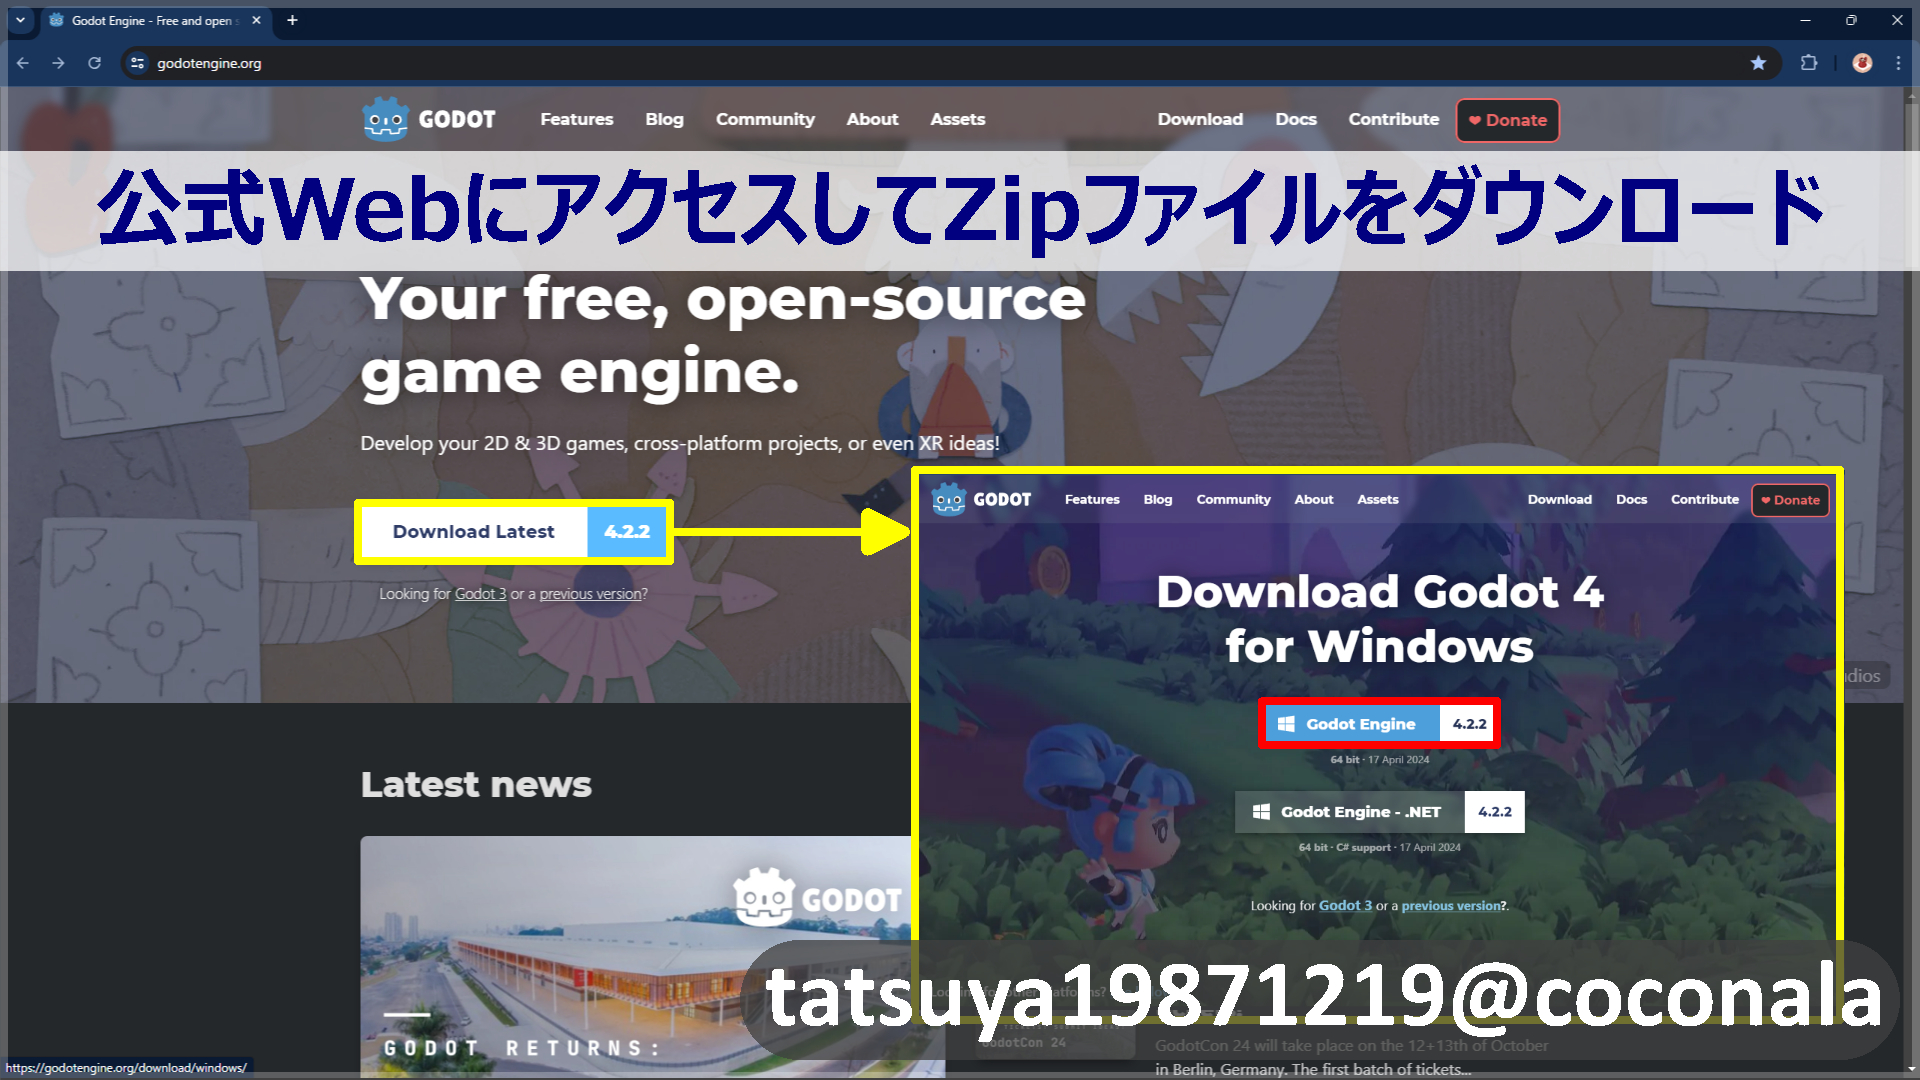The width and height of the screenshot is (1920, 1080).
Task: Open Community in the inset page navbar
Action: click(x=1233, y=499)
